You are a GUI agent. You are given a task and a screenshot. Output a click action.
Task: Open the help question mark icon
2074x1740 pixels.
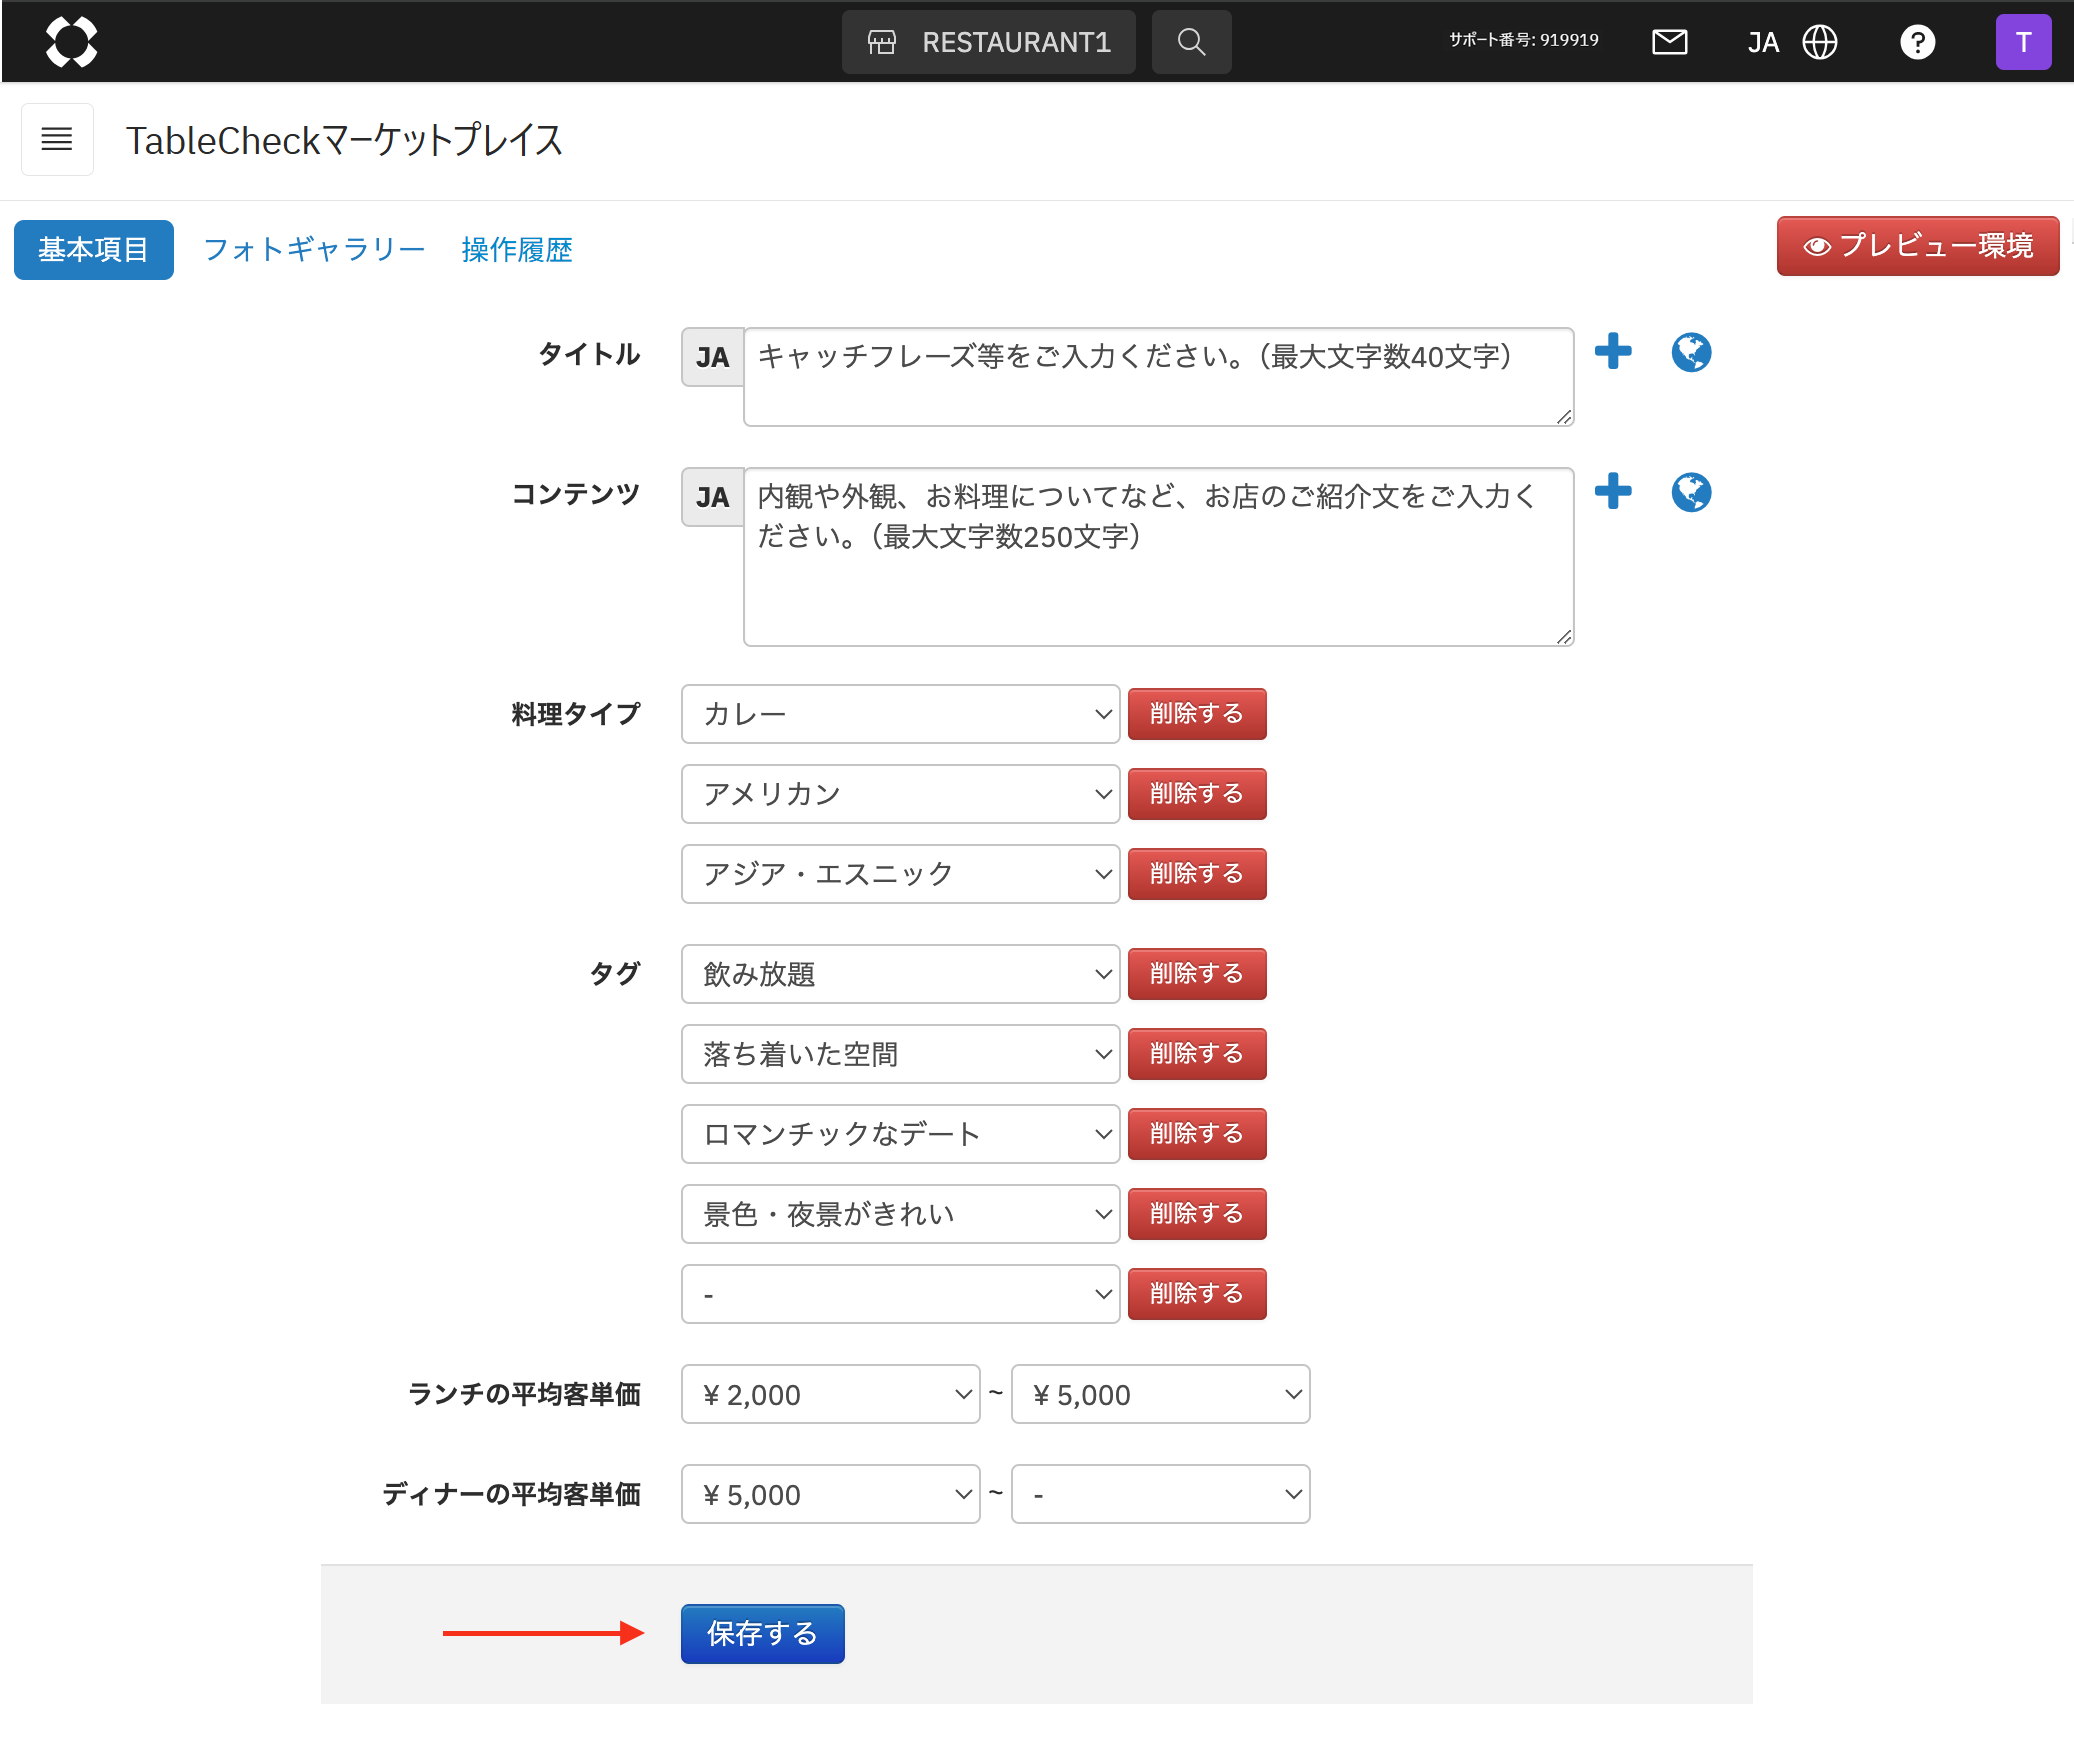click(1917, 42)
